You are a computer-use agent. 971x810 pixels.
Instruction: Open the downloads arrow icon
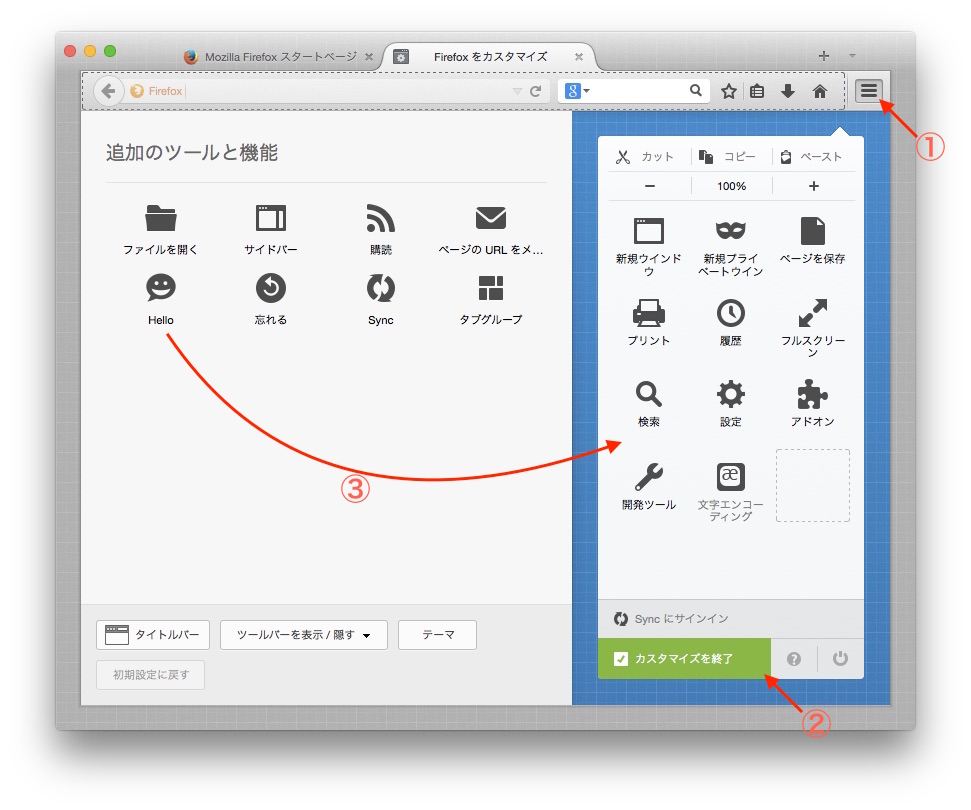(788, 92)
